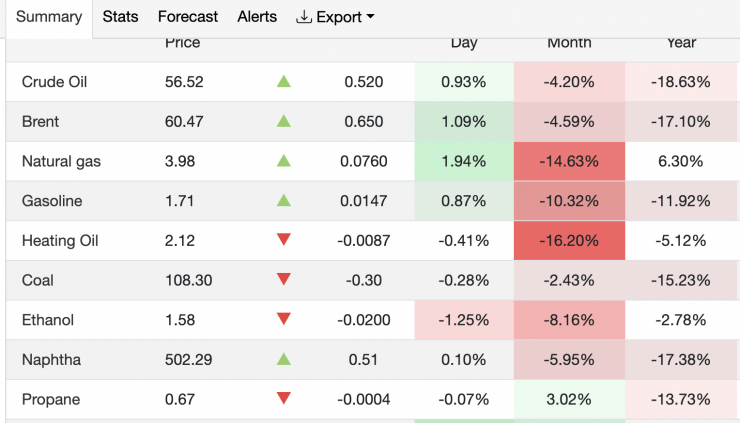This screenshot has width=740, height=423.
Task: Click the Naphtha green up arrow
Action: pyautogui.click(x=283, y=359)
